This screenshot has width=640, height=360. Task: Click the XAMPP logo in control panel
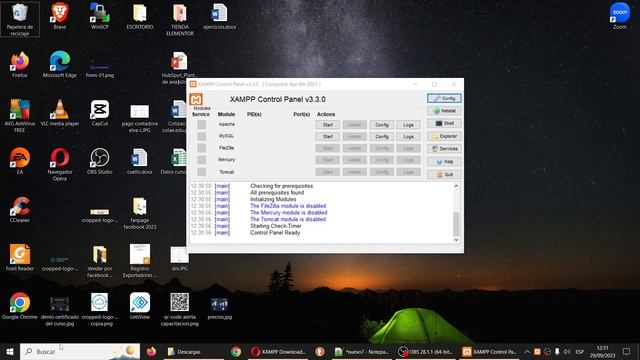point(196,99)
